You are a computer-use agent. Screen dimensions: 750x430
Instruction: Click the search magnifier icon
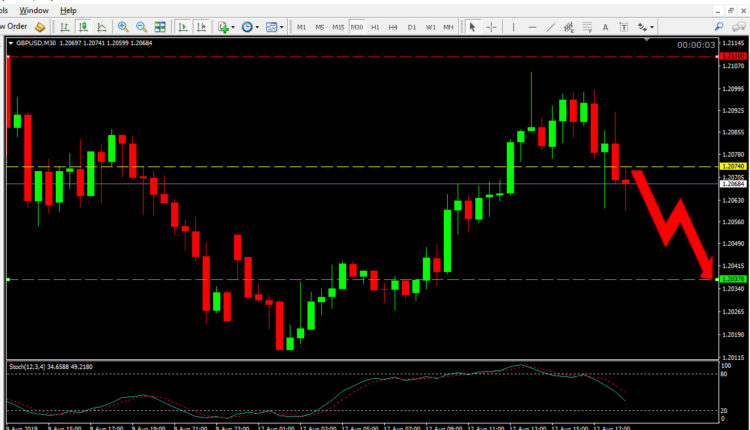click(719, 27)
